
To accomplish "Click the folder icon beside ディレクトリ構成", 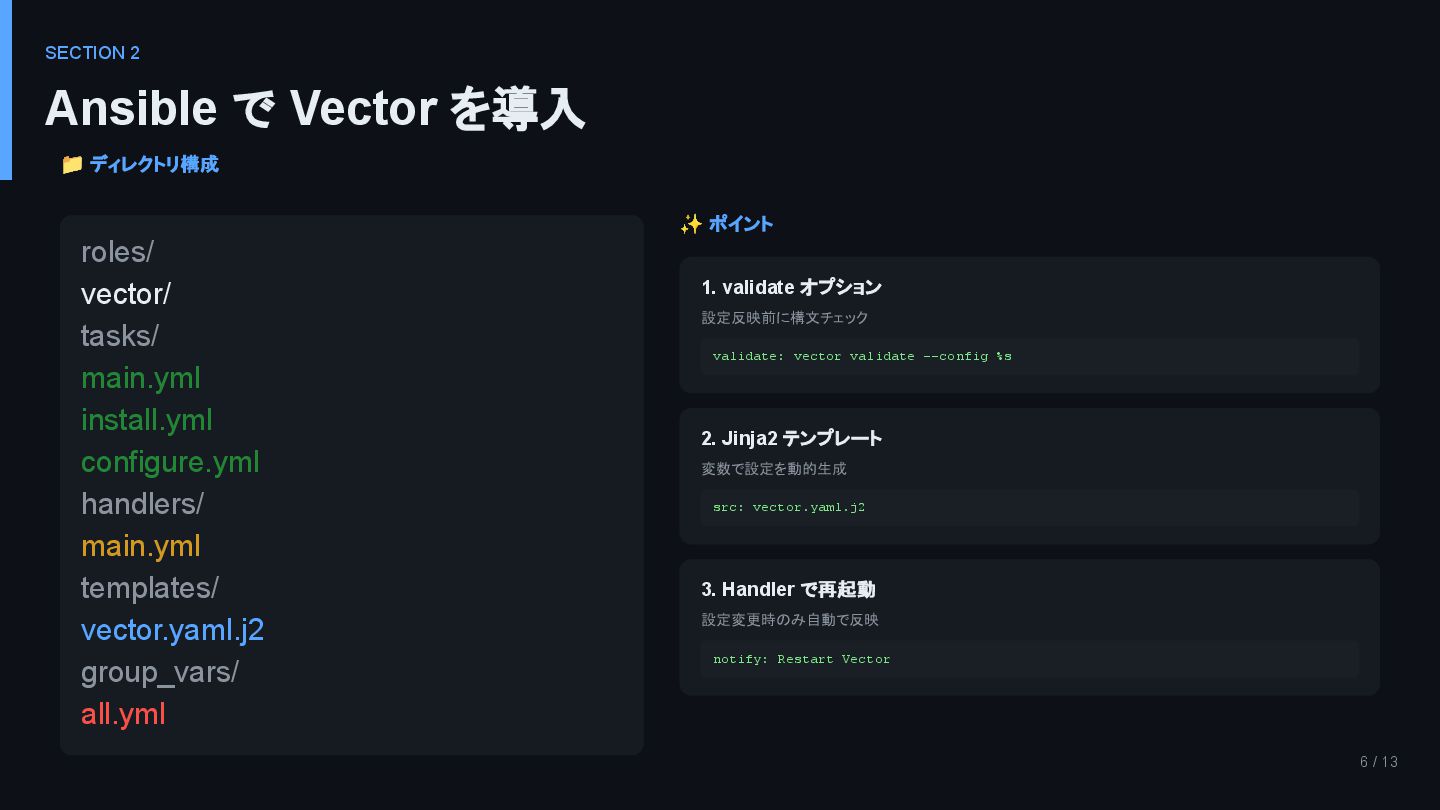I will pyautogui.click(x=72, y=164).
